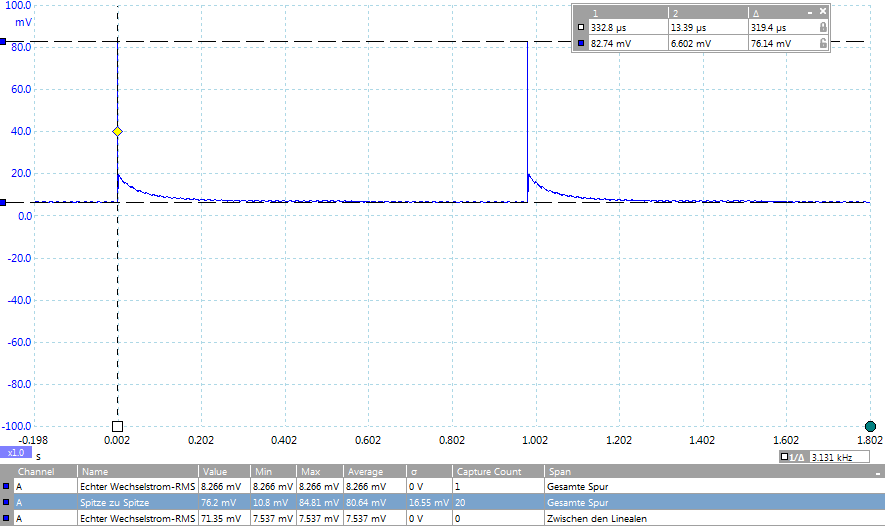Click the 319.4 µs delta value
The width and height of the screenshot is (885, 528).
[768, 27]
